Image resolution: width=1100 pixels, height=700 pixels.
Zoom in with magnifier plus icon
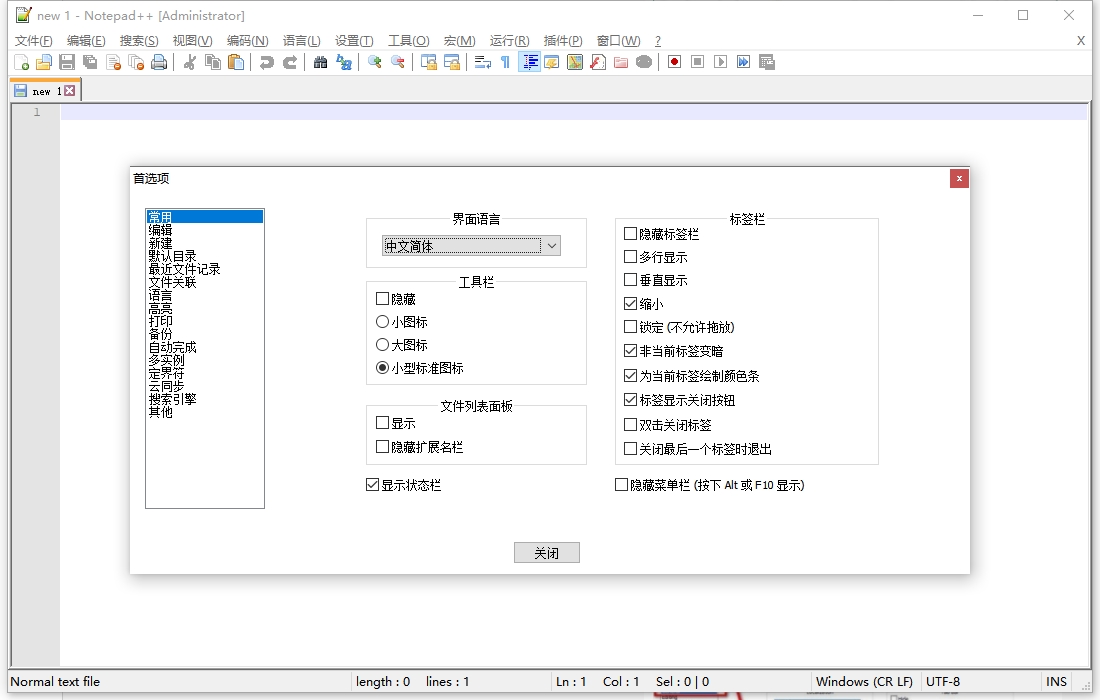pyautogui.click(x=375, y=62)
